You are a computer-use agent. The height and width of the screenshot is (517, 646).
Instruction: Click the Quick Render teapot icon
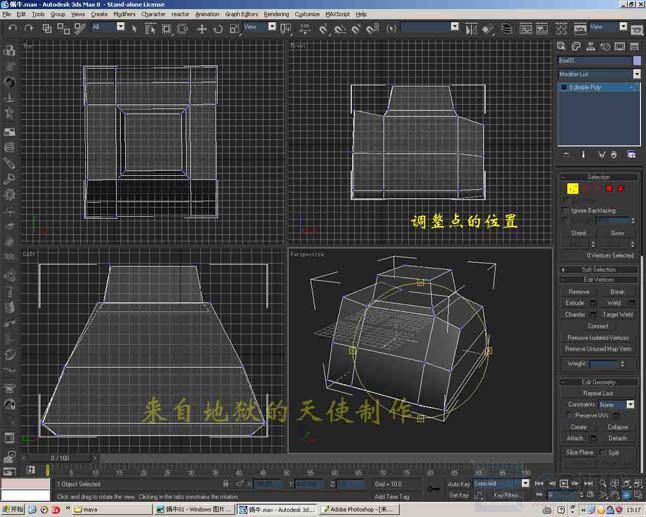(637, 30)
